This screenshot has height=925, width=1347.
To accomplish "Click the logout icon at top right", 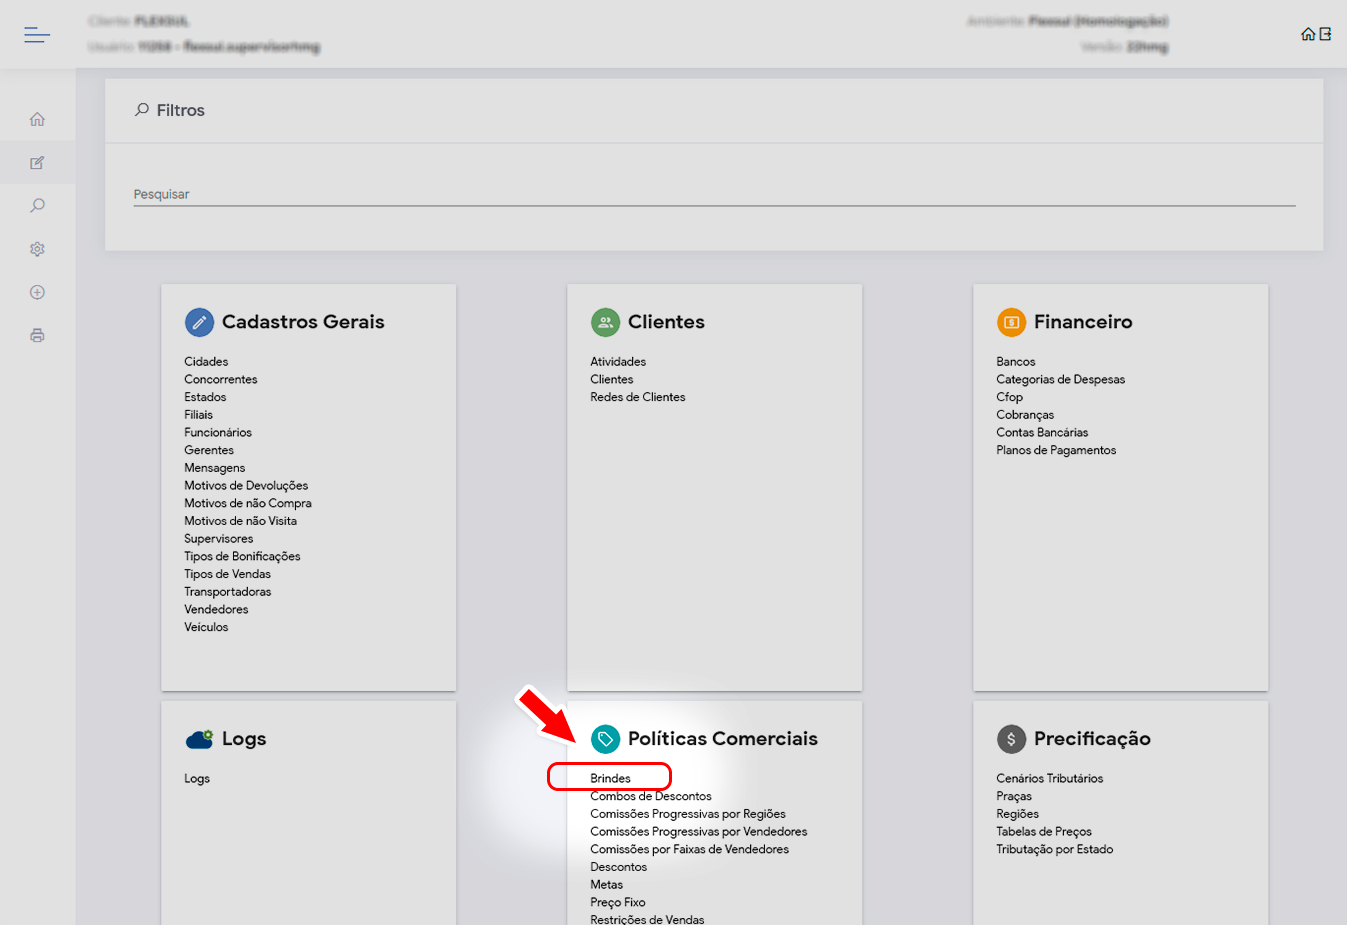I will (1325, 34).
